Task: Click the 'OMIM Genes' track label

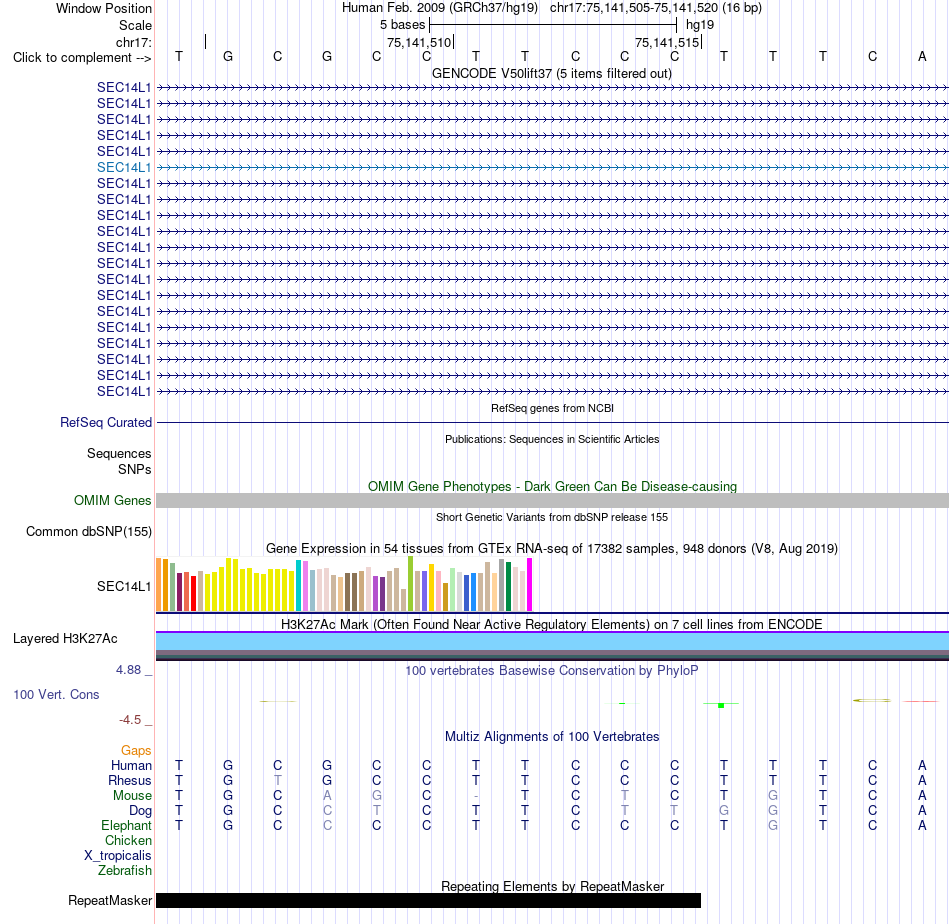Action: pos(112,500)
